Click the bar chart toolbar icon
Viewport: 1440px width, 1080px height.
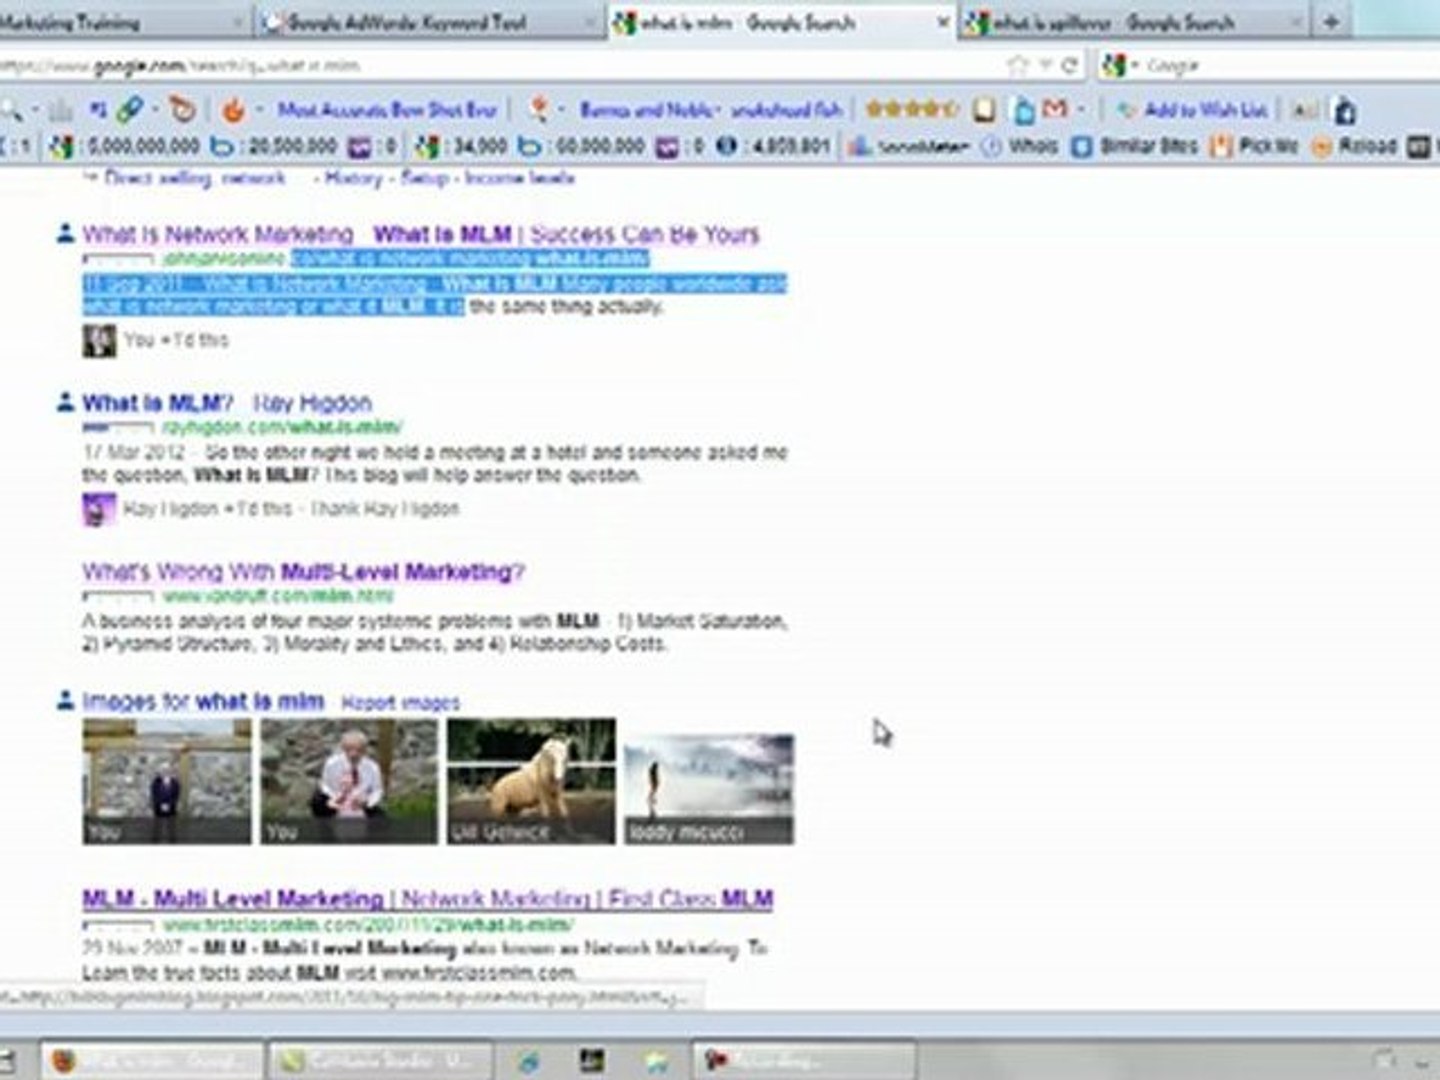pyautogui.click(x=60, y=110)
